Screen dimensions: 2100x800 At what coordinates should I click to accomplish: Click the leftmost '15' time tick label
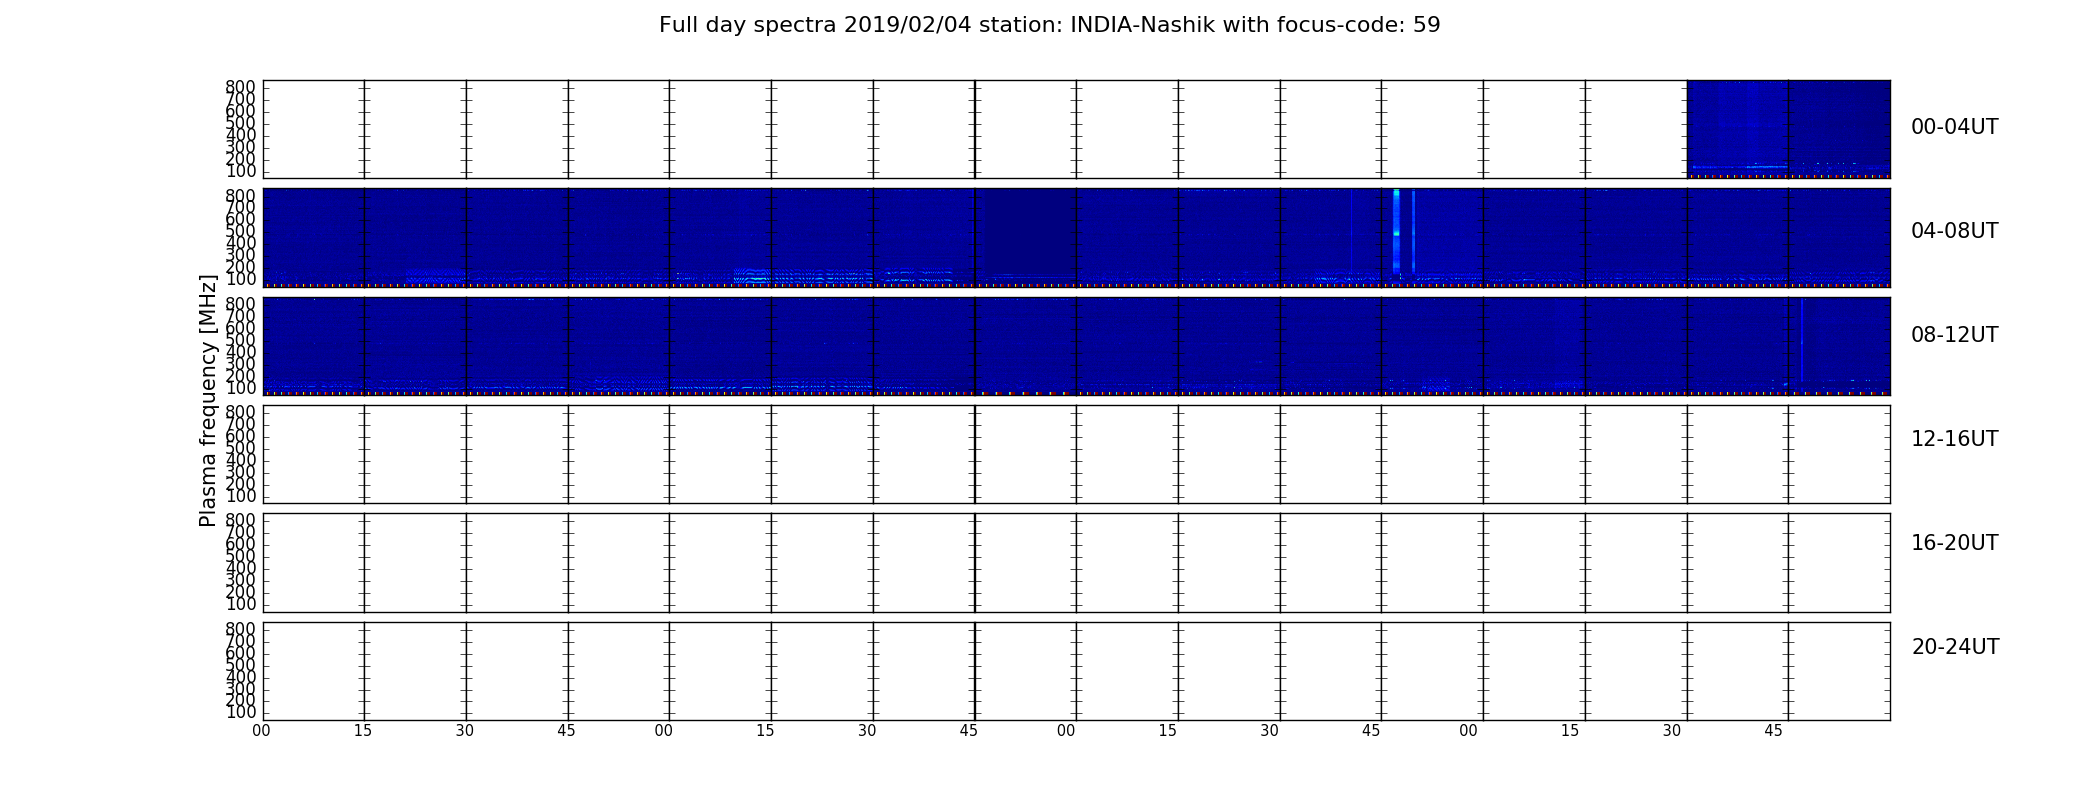[363, 731]
